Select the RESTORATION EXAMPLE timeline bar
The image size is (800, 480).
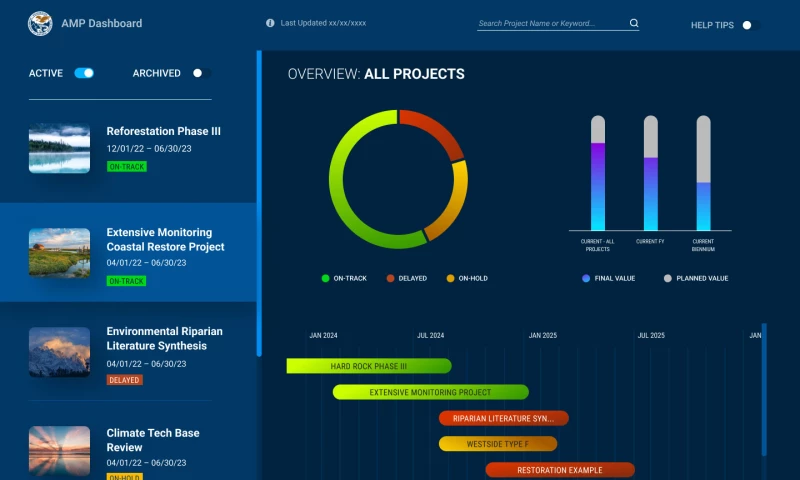tap(560, 470)
